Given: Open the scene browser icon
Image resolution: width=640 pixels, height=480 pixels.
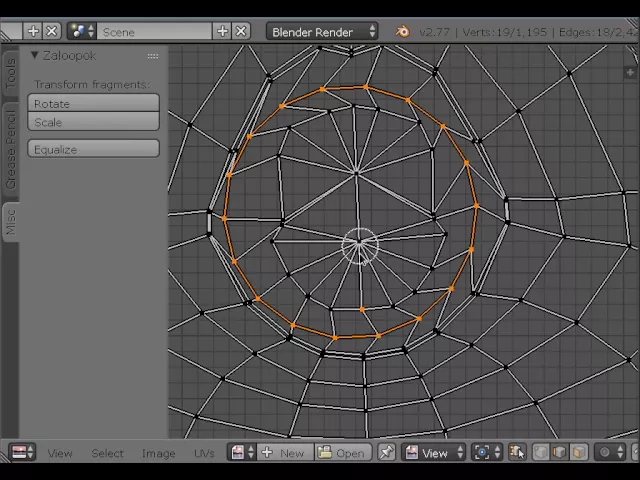Looking at the screenshot, I should point(82,31).
